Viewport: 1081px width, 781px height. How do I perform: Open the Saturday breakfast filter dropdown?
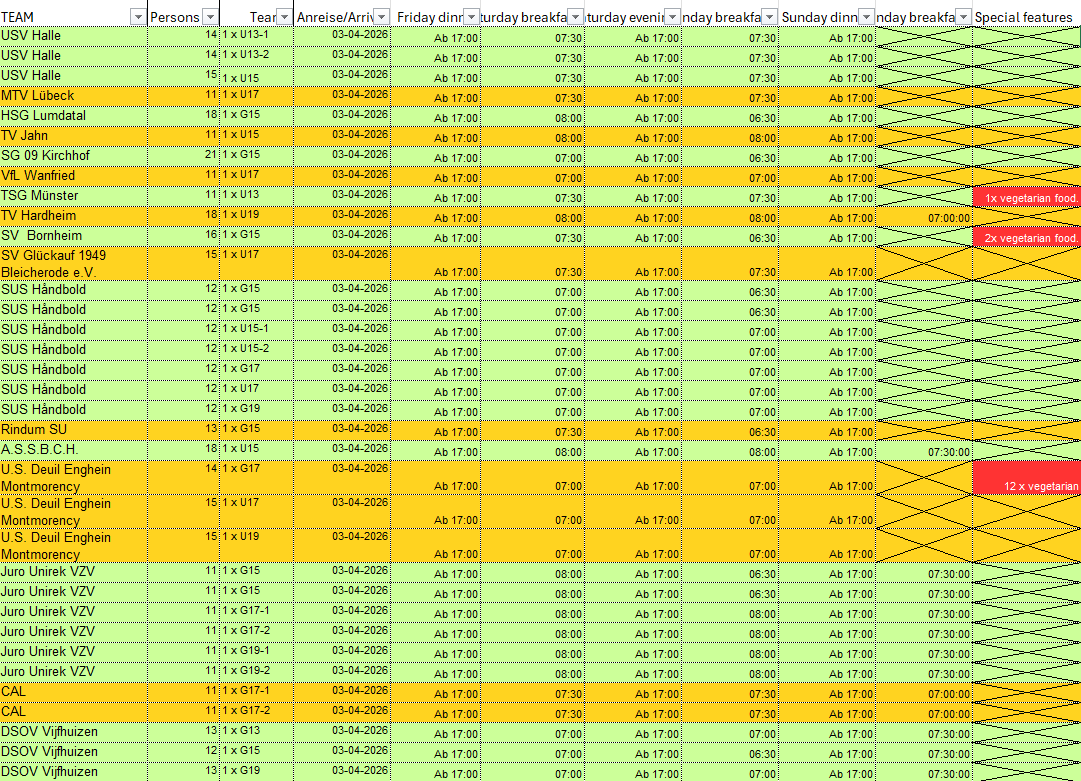pyautogui.click(x=575, y=16)
